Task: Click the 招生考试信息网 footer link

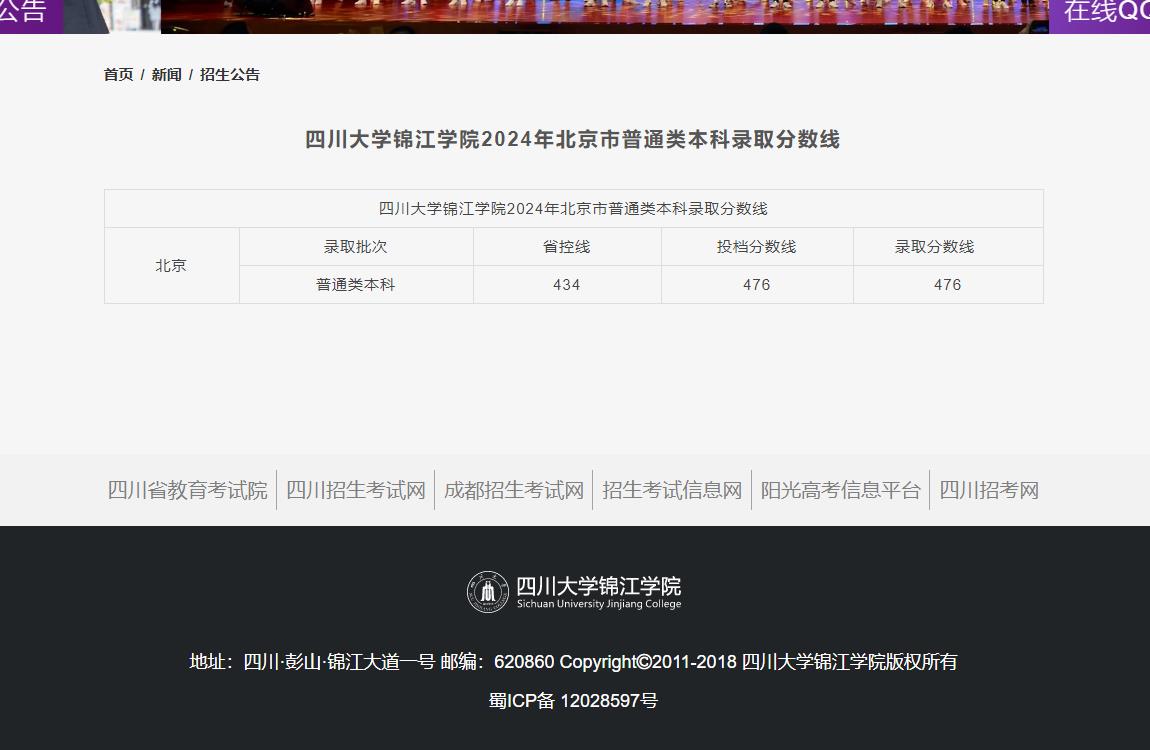Action: (x=671, y=490)
